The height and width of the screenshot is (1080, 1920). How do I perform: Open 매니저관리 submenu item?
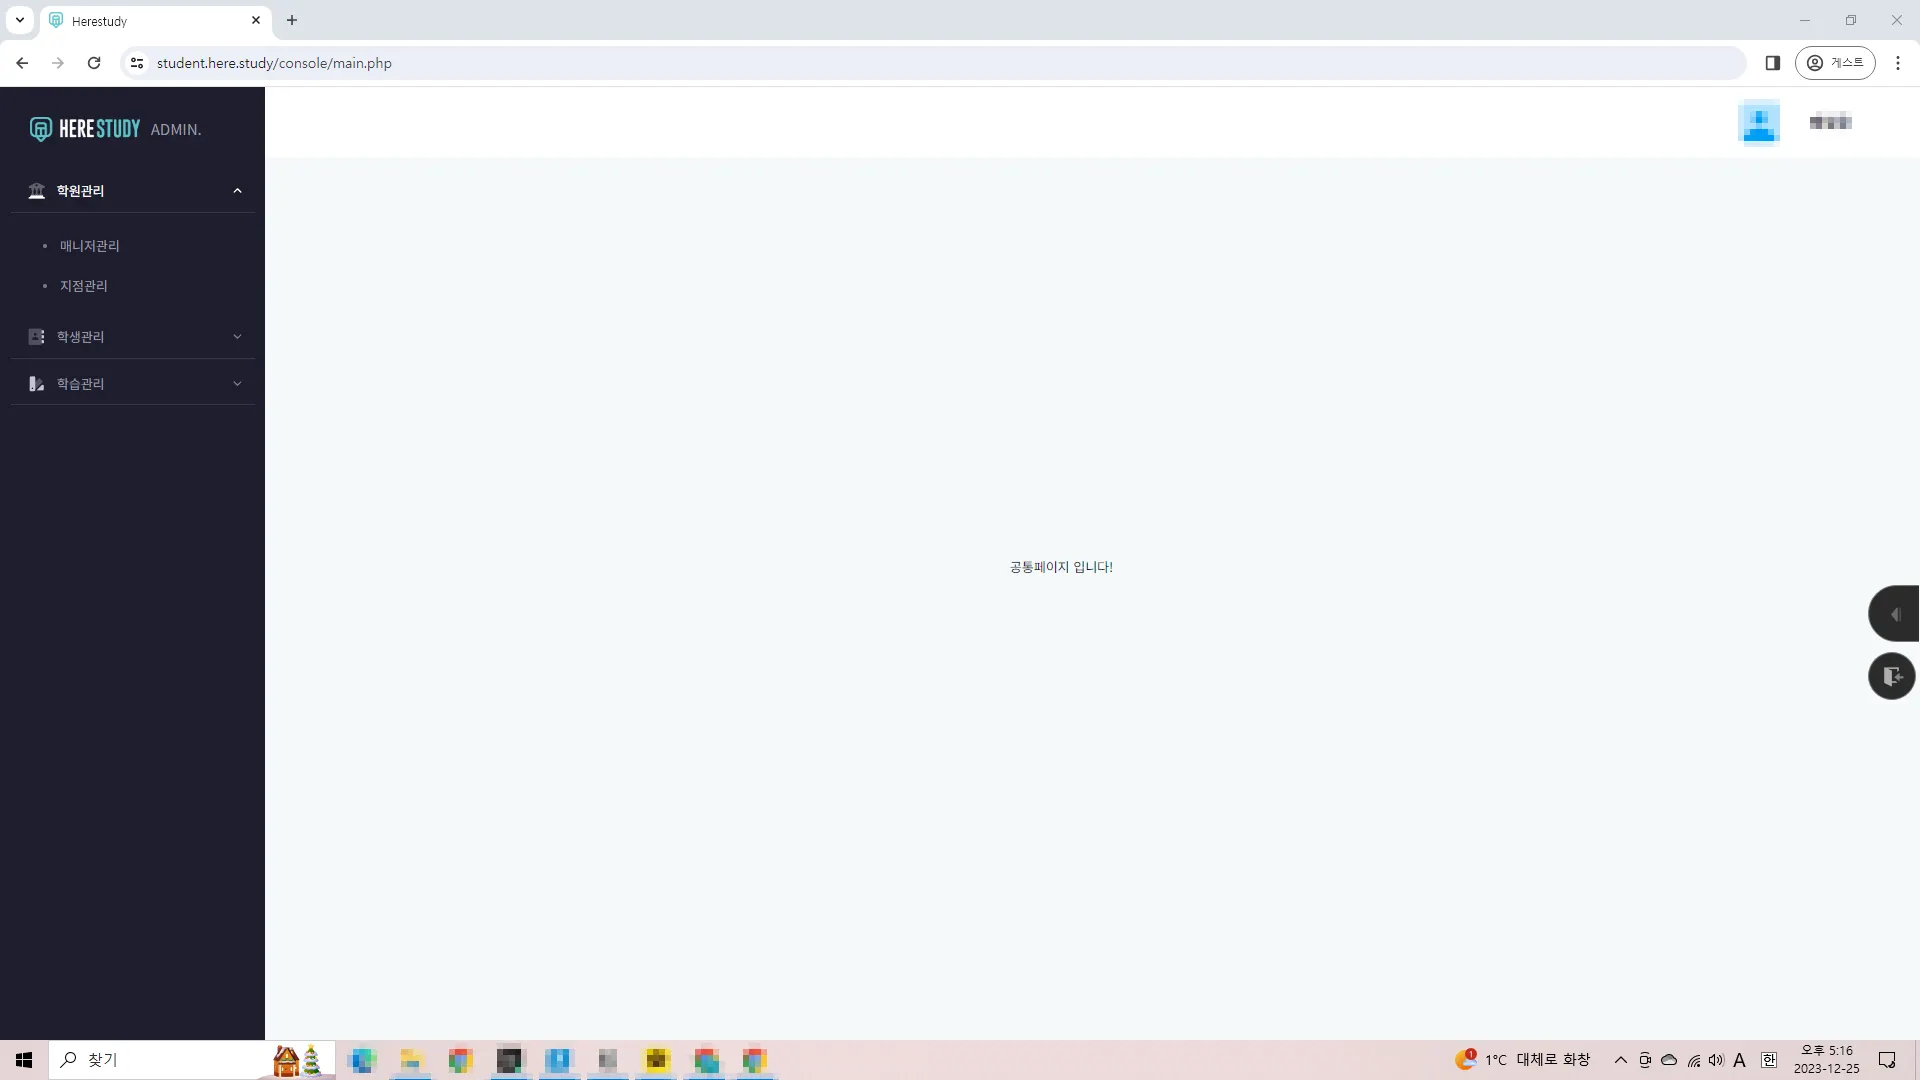pos(89,246)
